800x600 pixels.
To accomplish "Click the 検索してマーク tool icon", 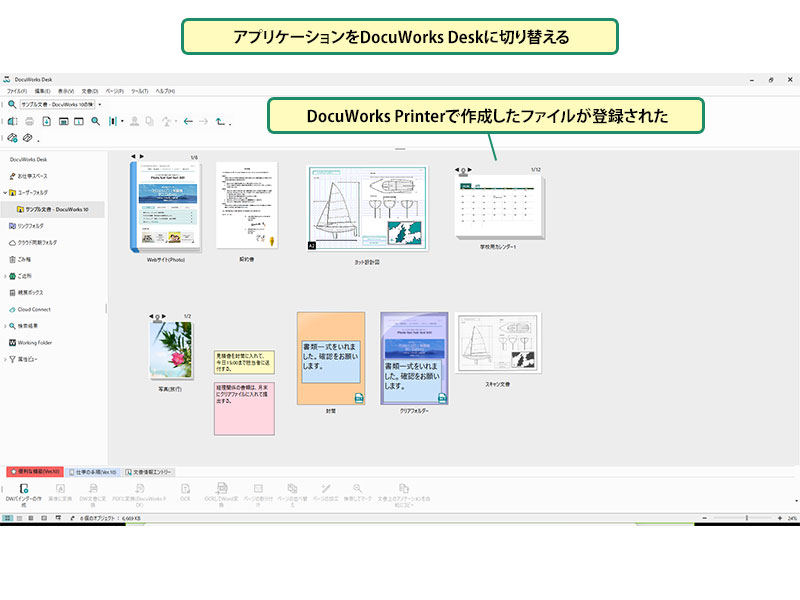I will [358, 488].
